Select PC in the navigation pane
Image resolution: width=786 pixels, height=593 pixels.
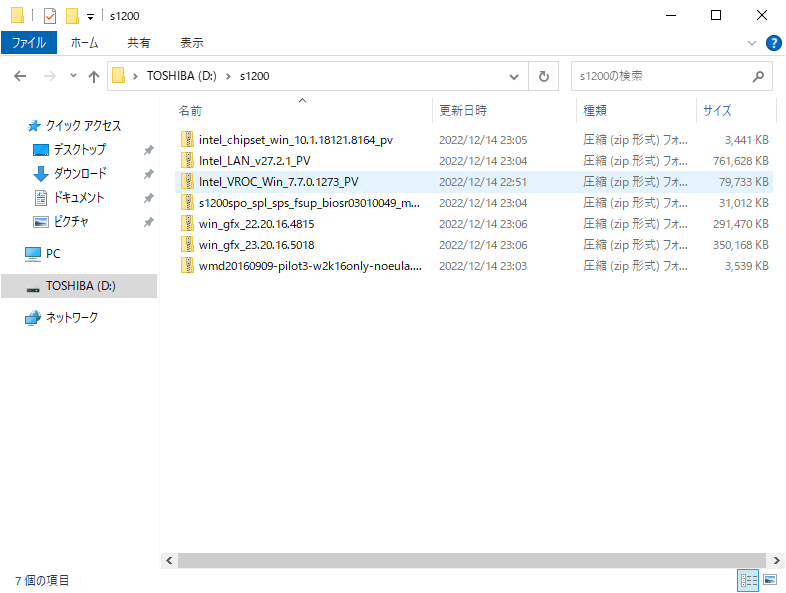(53, 254)
